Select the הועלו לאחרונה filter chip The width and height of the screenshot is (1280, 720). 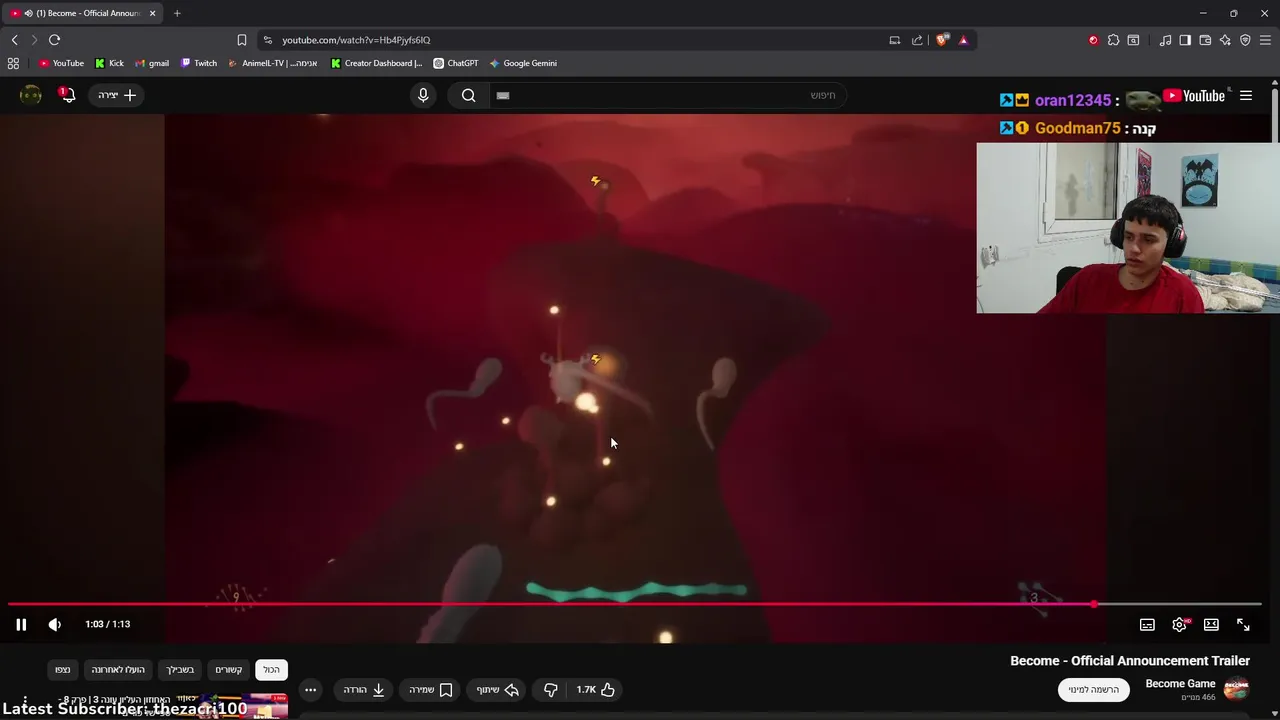tap(118, 670)
